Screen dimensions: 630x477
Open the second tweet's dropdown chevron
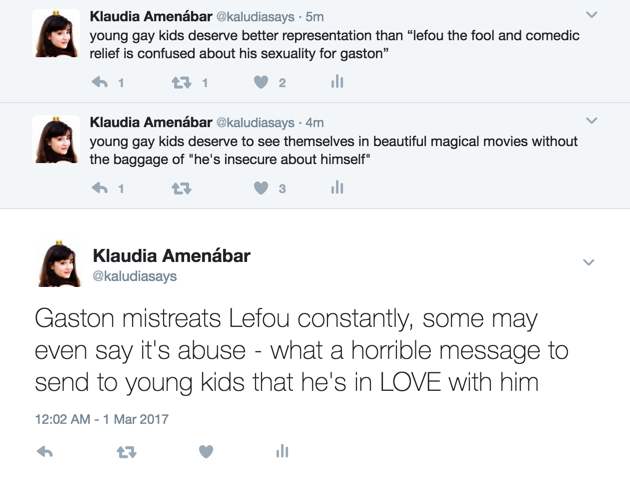click(591, 121)
